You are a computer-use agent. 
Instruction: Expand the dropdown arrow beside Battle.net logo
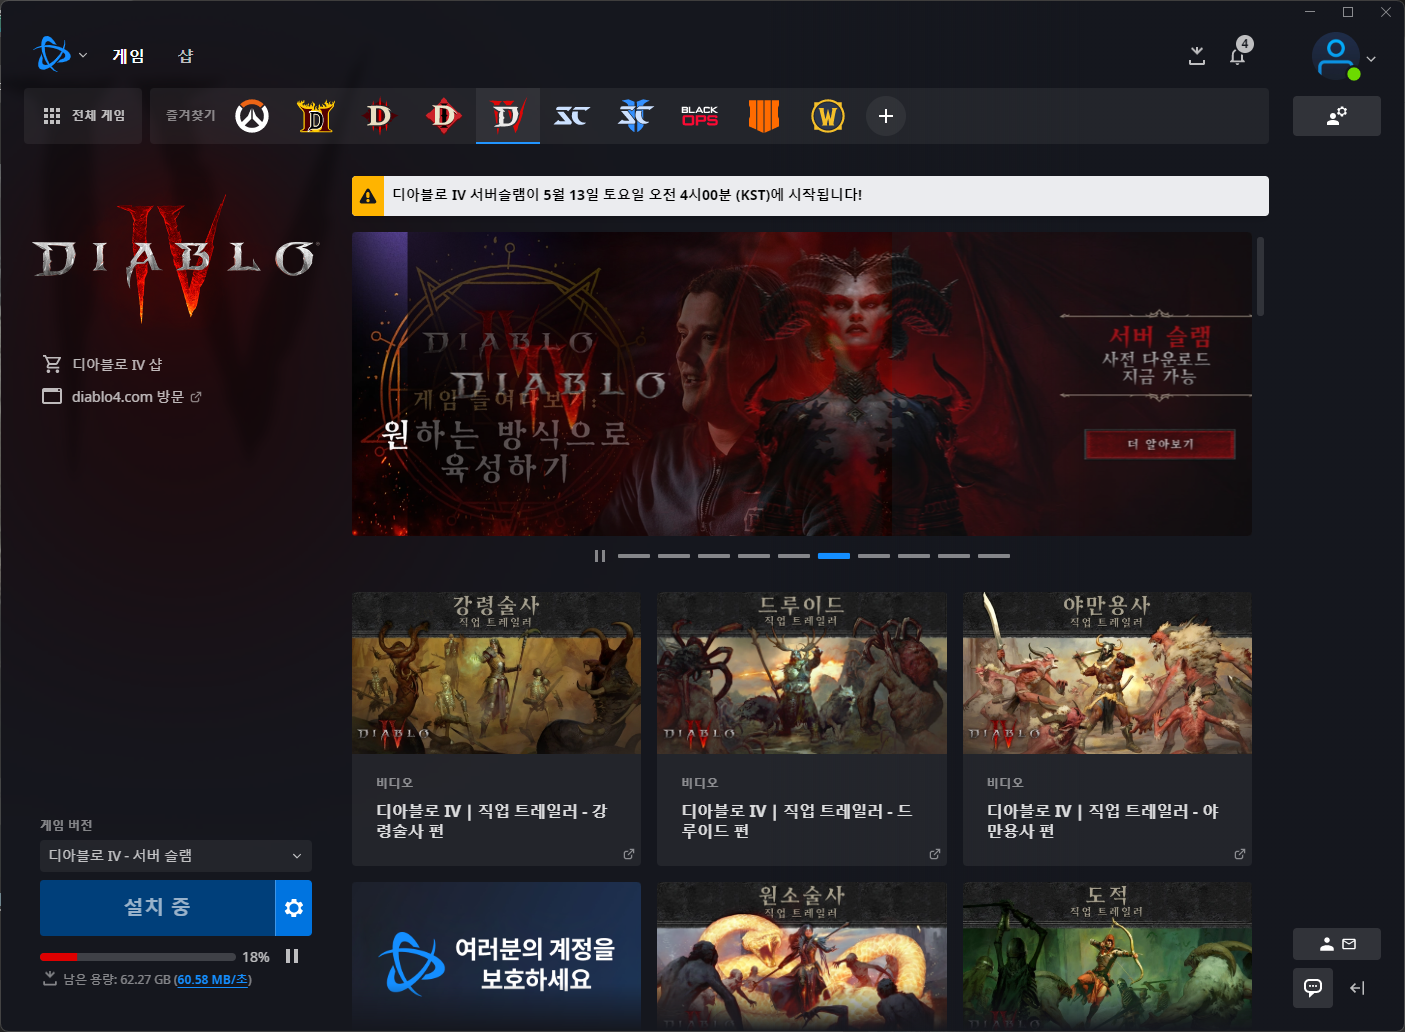(83, 56)
